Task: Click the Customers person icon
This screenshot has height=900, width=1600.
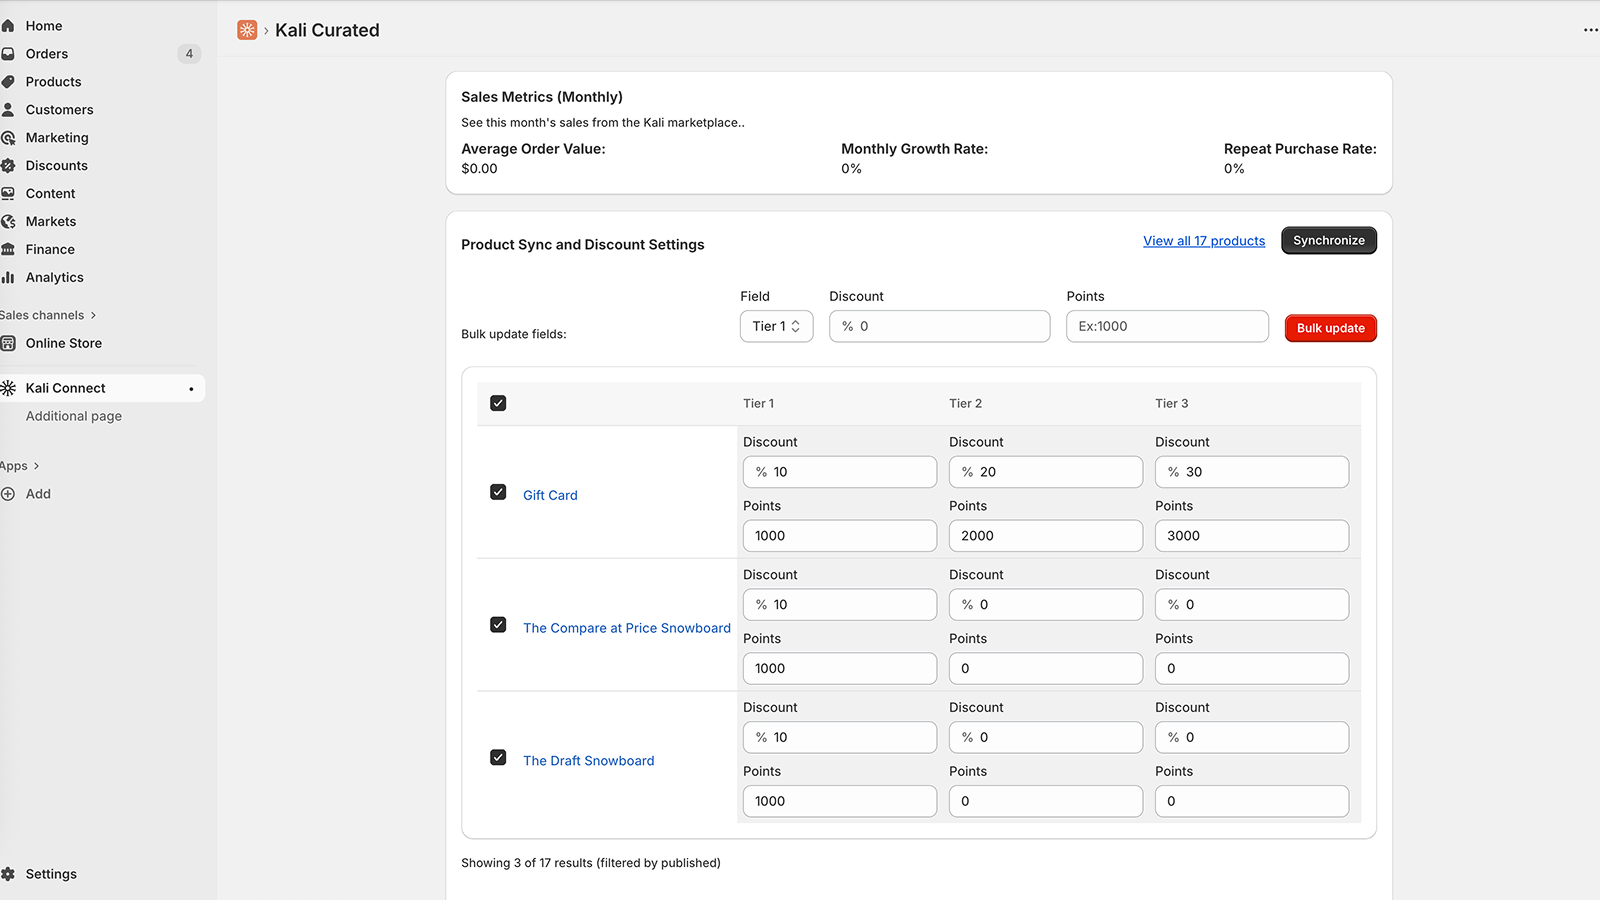Action: coord(8,110)
